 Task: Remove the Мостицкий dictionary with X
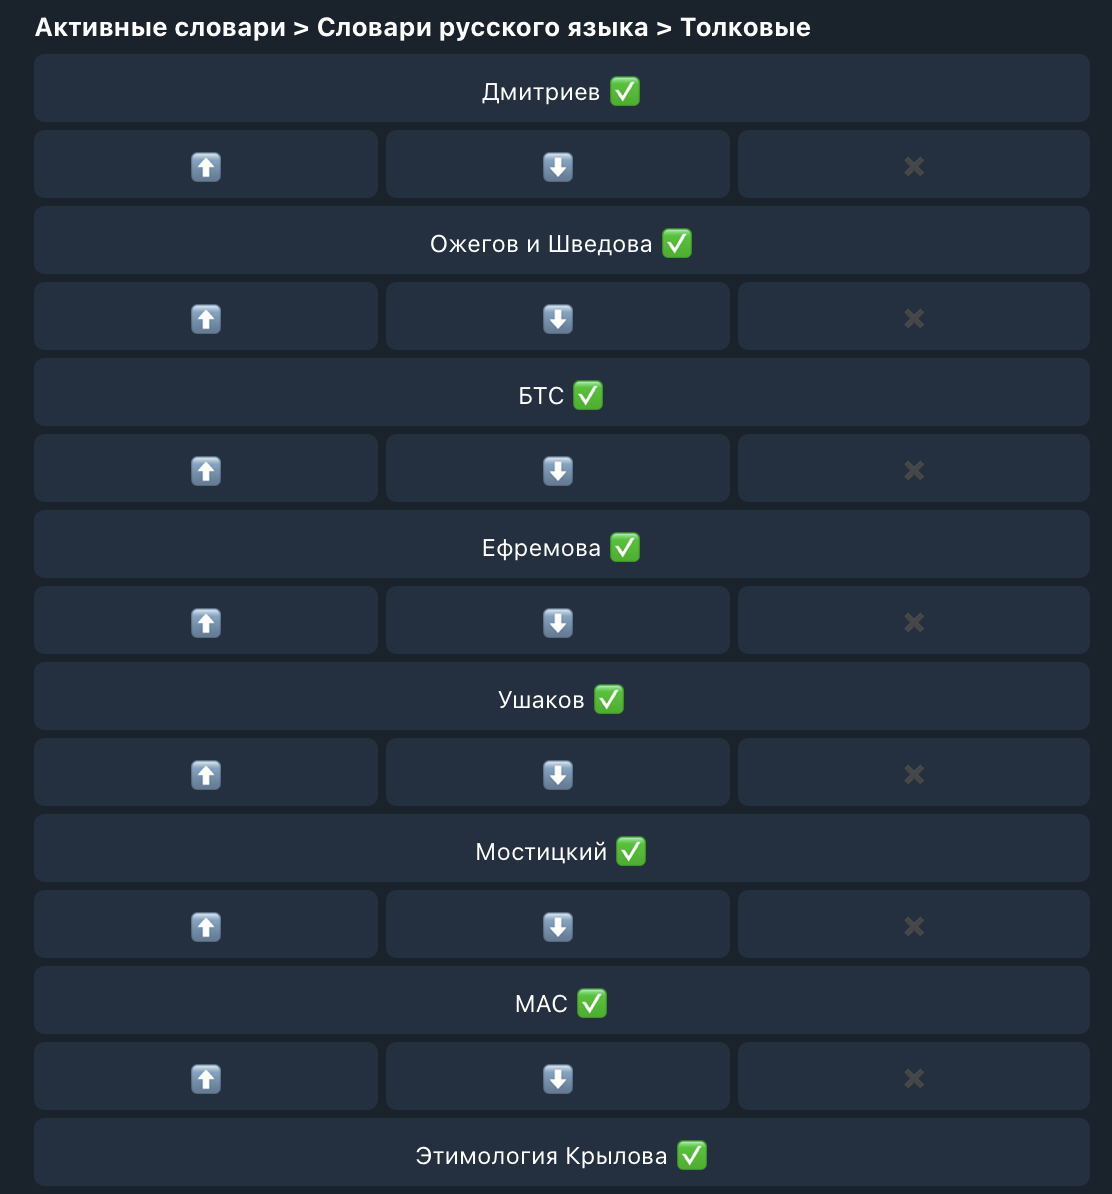(913, 926)
